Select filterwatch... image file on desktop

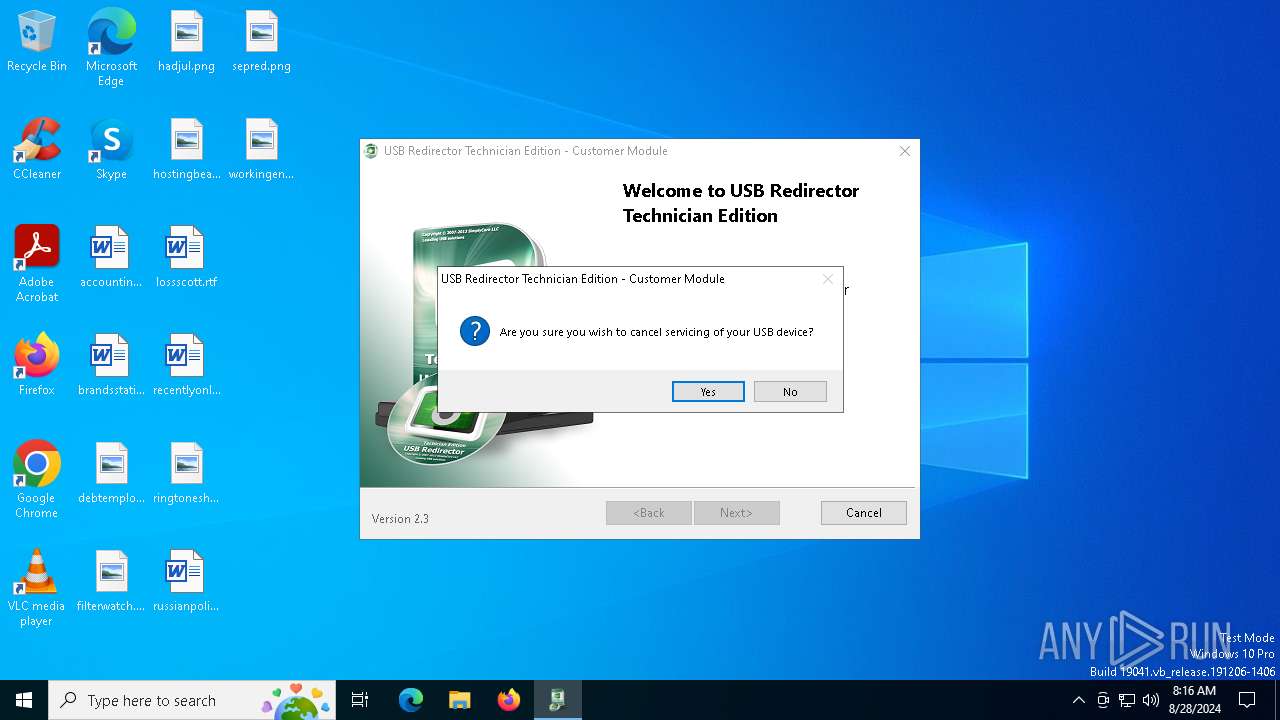click(111, 582)
